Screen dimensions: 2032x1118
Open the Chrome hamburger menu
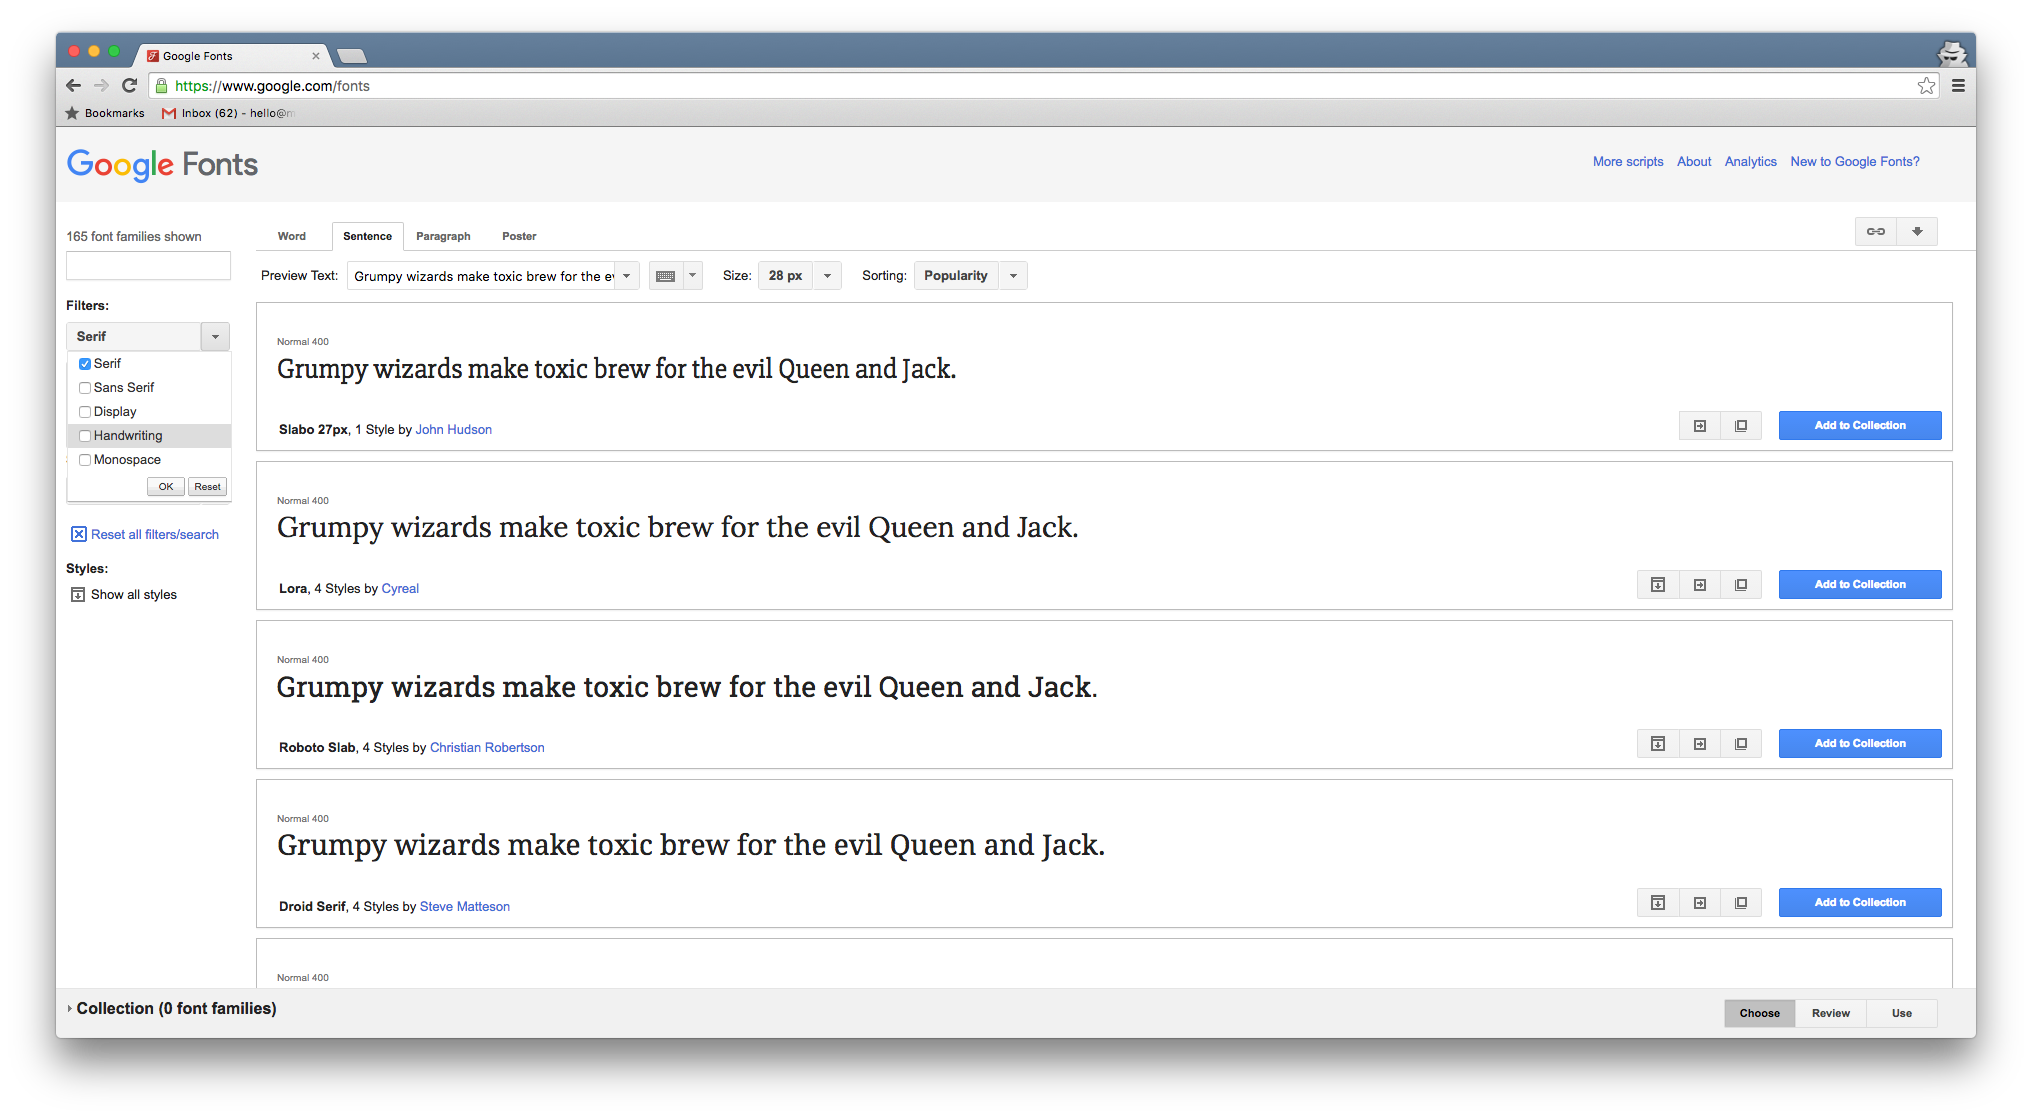pos(1958,86)
